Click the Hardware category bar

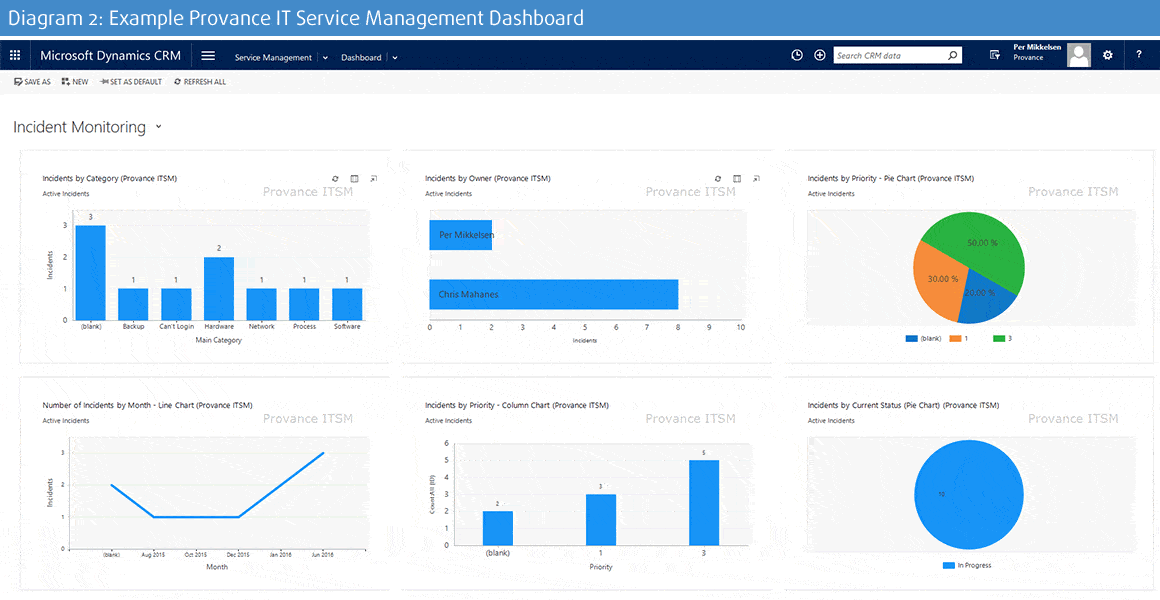coord(219,289)
